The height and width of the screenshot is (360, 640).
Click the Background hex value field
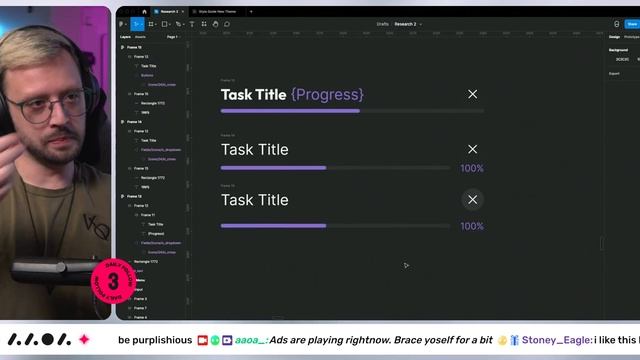[x=622, y=60]
